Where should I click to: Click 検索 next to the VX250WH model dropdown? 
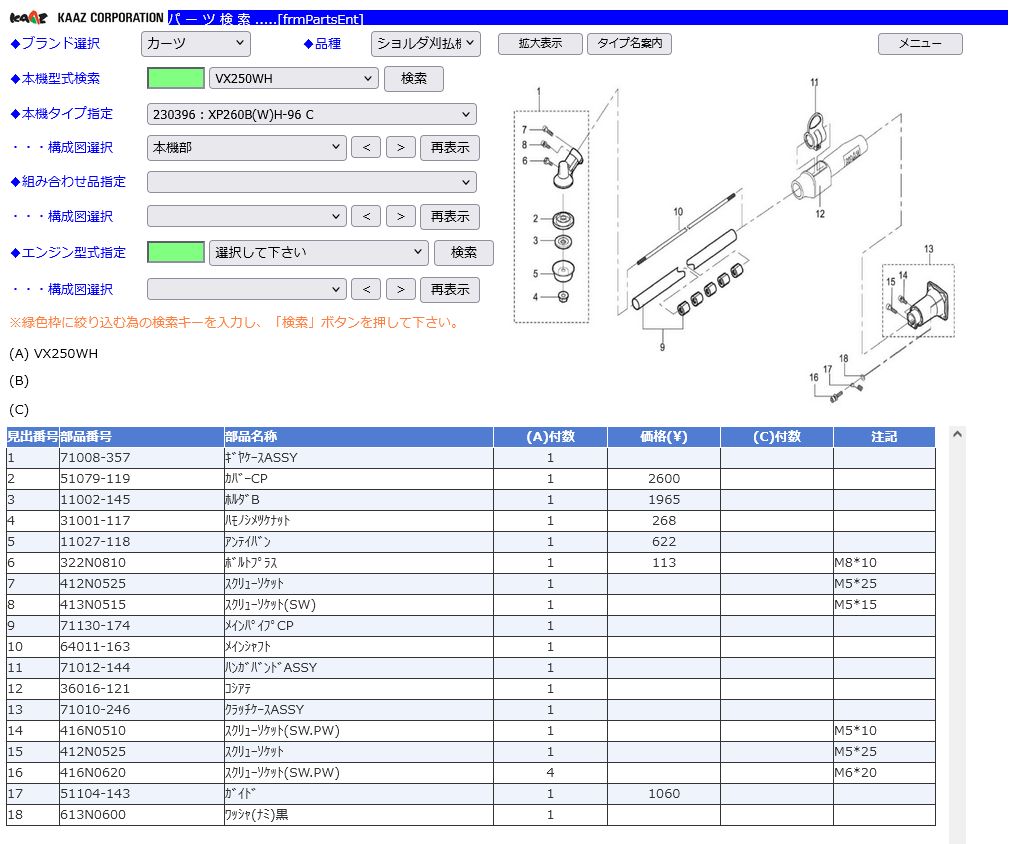[414, 79]
